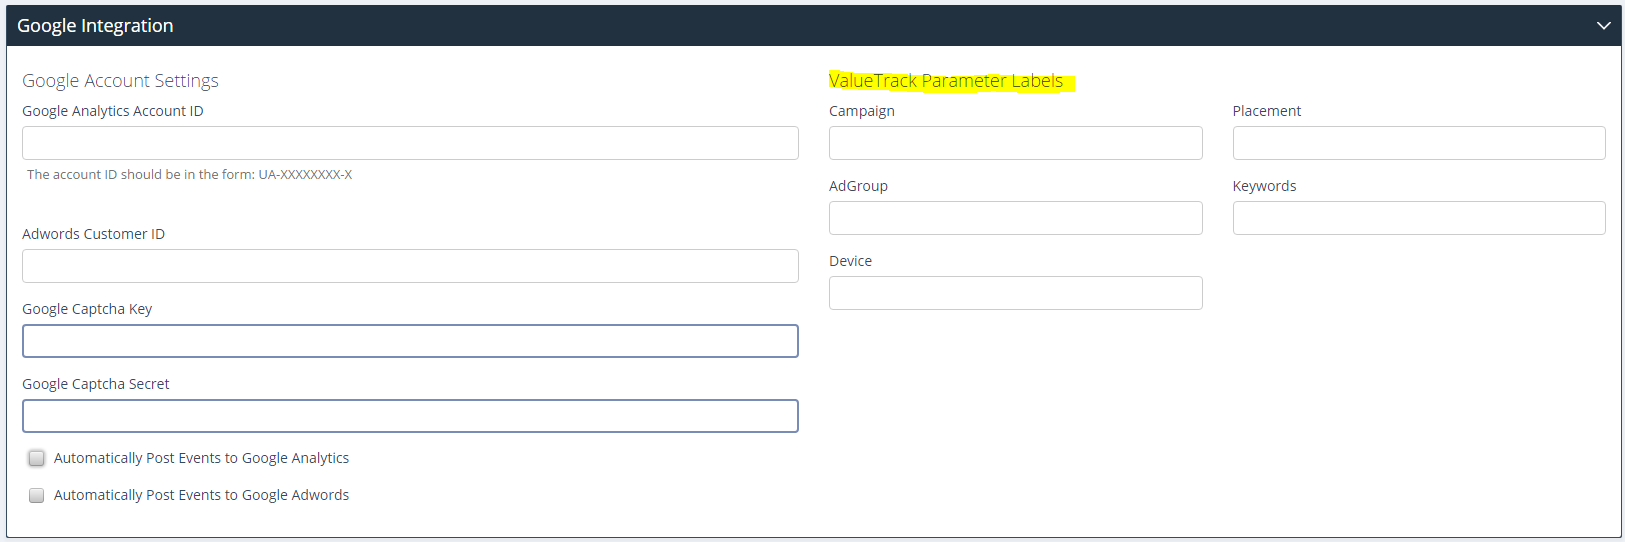Click the highlighted ValueTrack Parameter Labels heading
The width and height of the screenshot is (1625, 542).
(x=946, y=81)
